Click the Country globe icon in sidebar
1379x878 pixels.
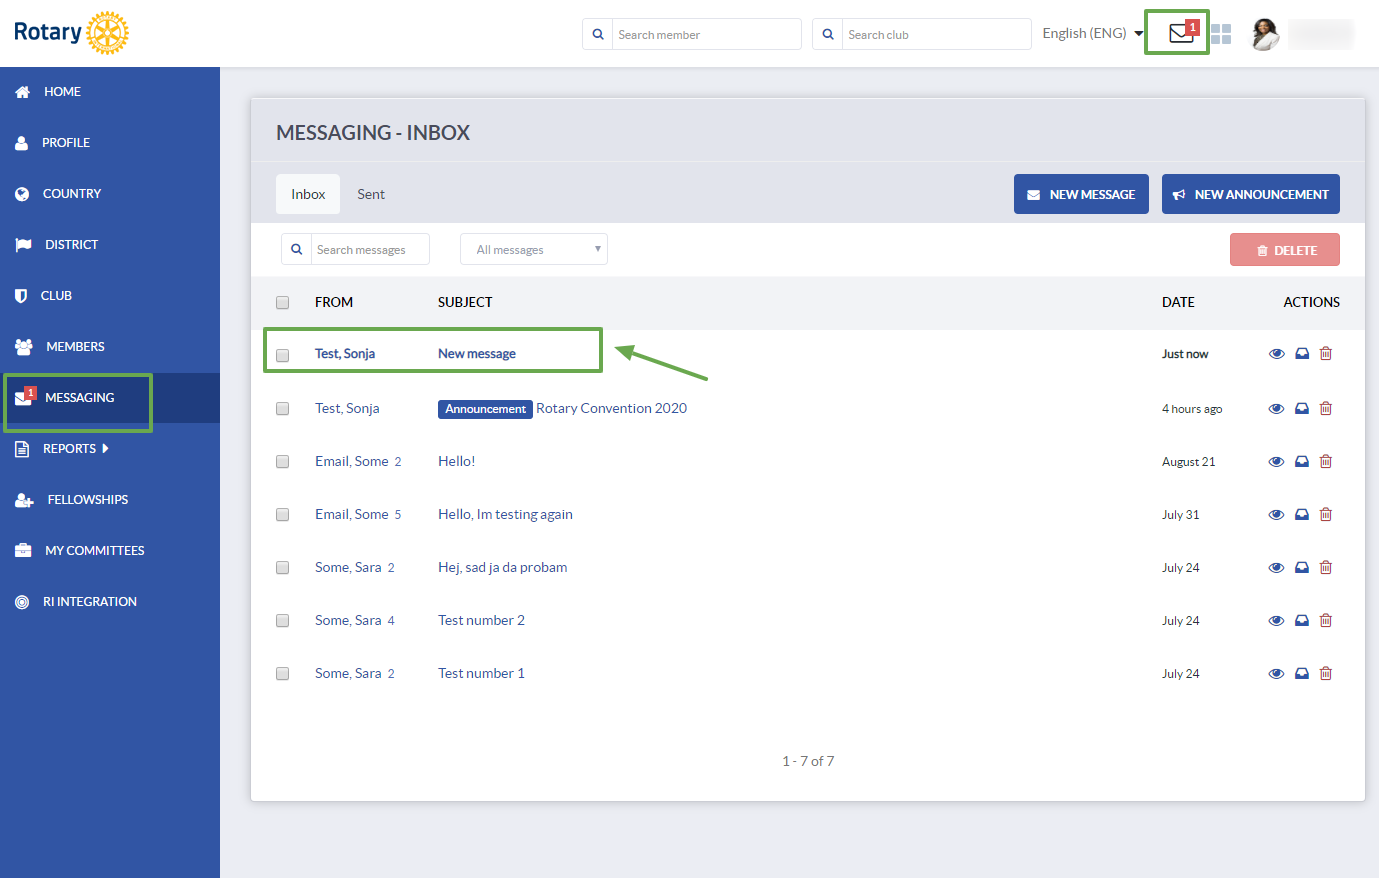tap(22, 194)
